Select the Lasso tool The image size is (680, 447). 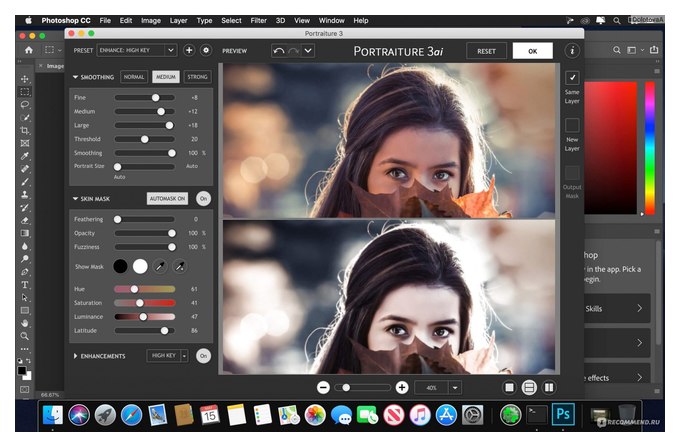click(x=25, y=104)
